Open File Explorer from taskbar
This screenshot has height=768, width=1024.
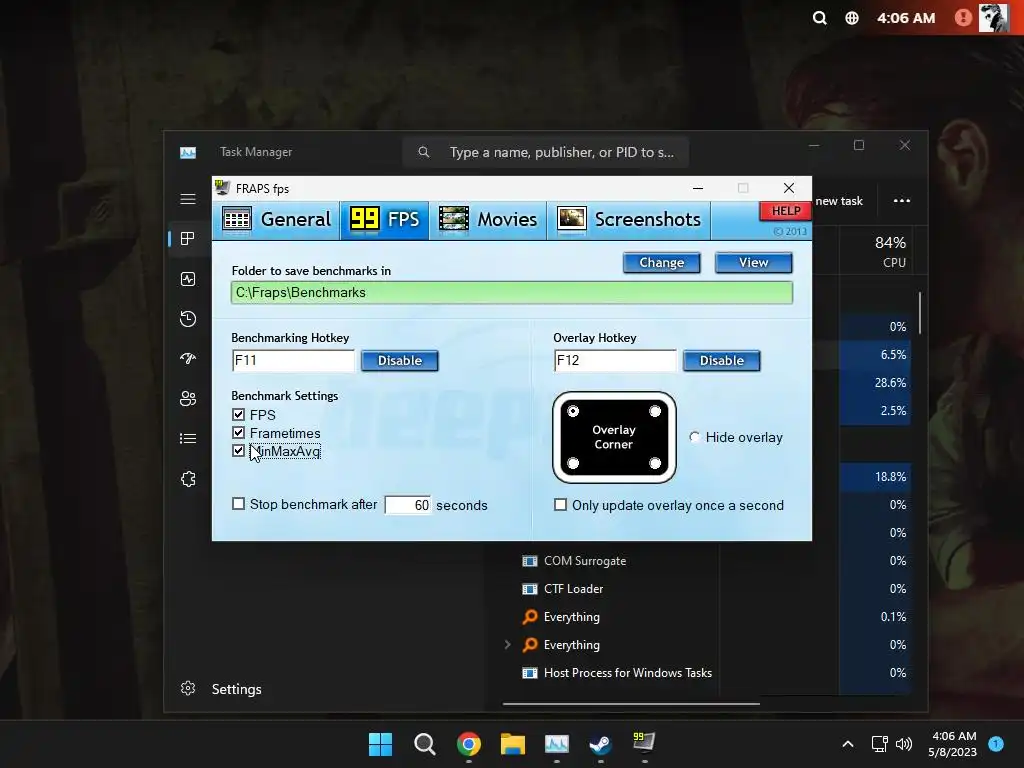pos(513,744)
